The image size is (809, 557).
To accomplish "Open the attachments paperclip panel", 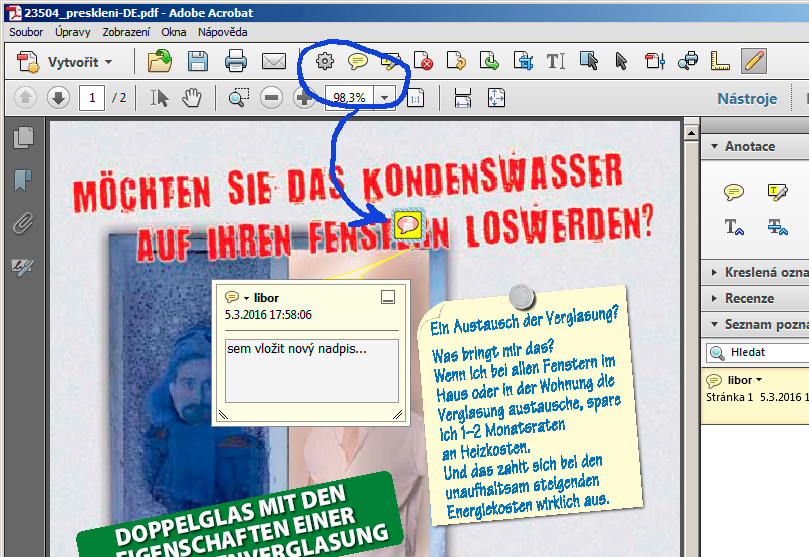I will [22, 223].
